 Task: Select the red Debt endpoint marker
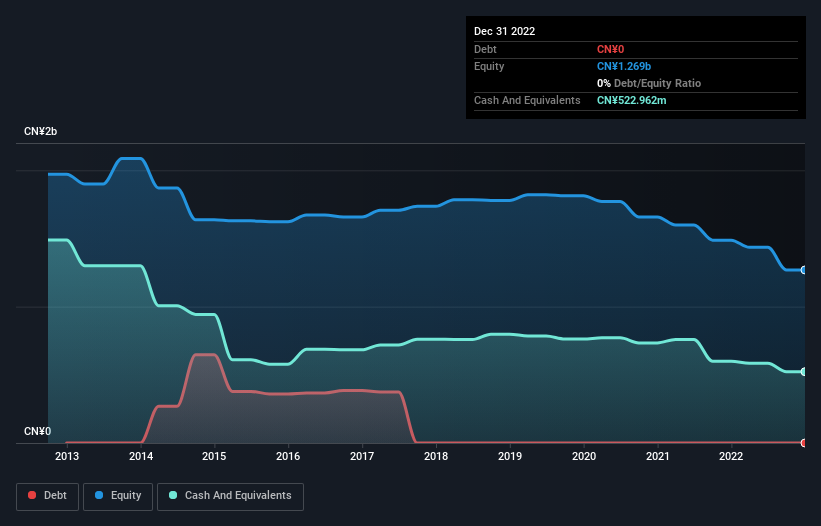[804, 443]
